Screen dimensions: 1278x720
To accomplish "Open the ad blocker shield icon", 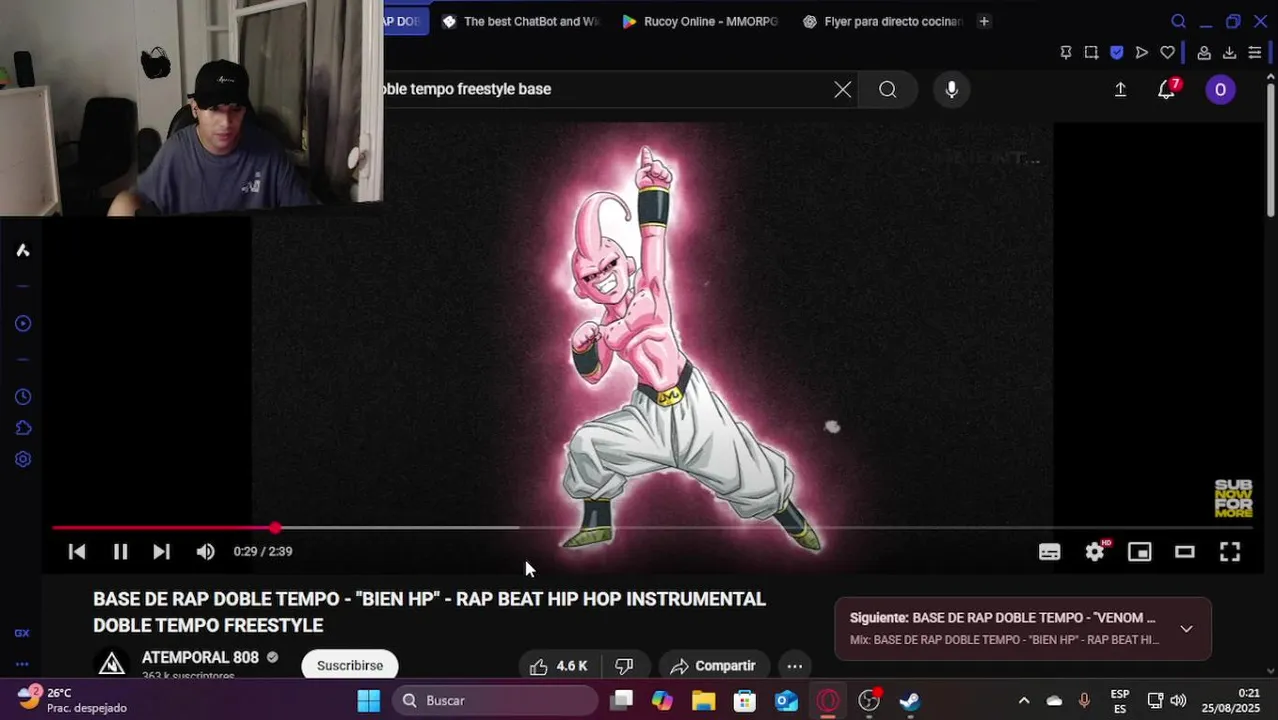I will (1117, 53).
